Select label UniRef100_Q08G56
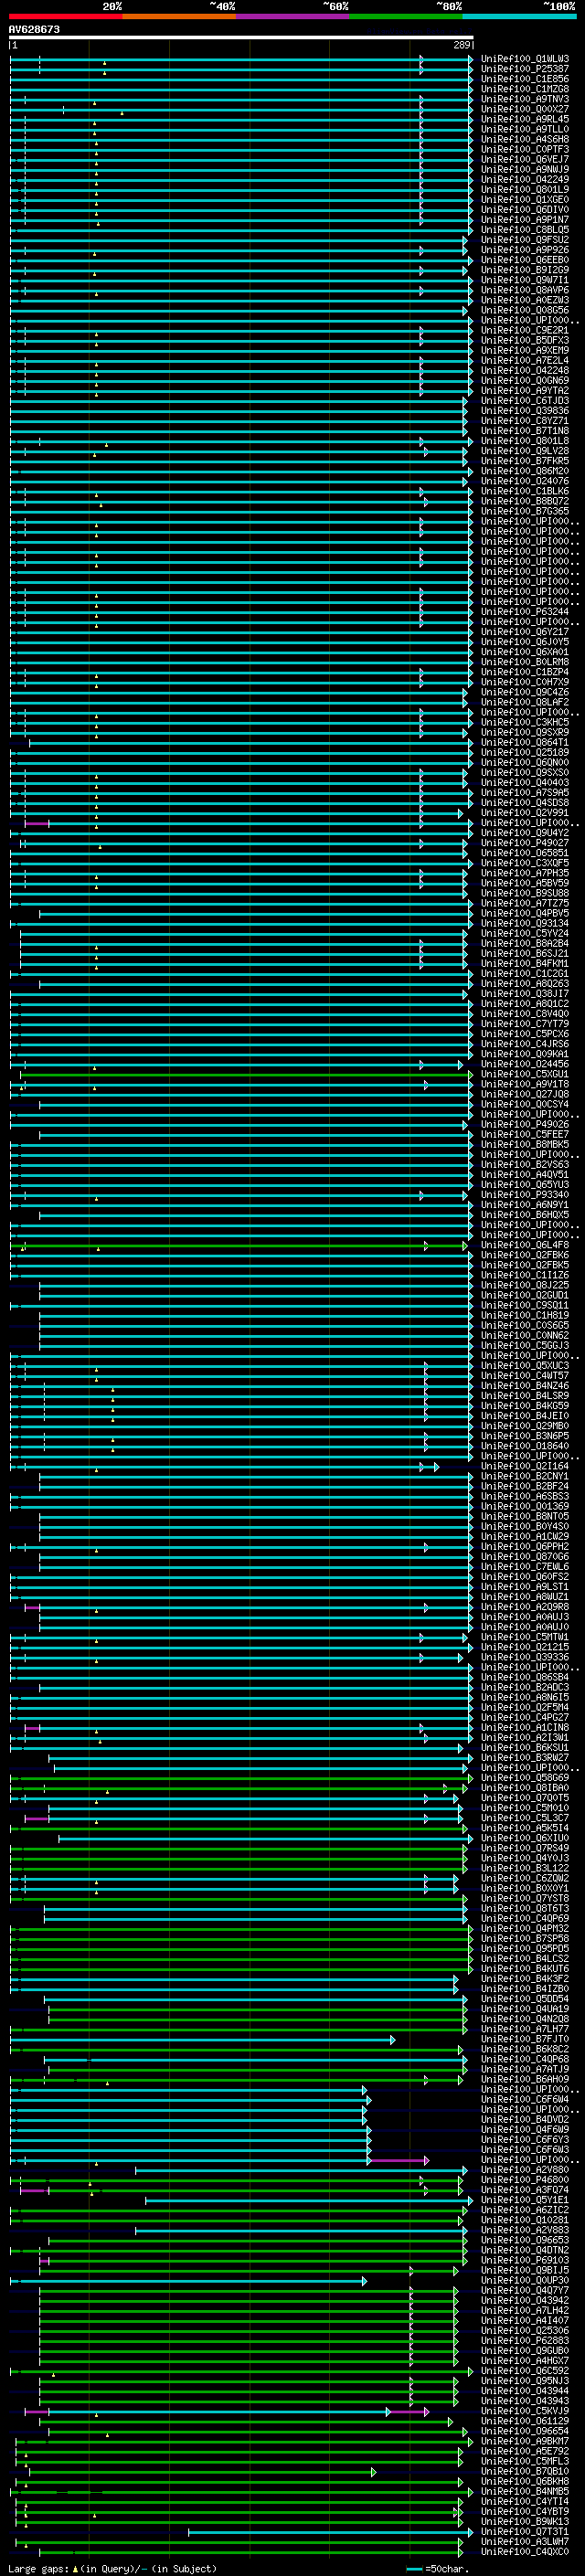Image resolution: width=585 pixels, height=2576 pixels. [x=524, y=310]
